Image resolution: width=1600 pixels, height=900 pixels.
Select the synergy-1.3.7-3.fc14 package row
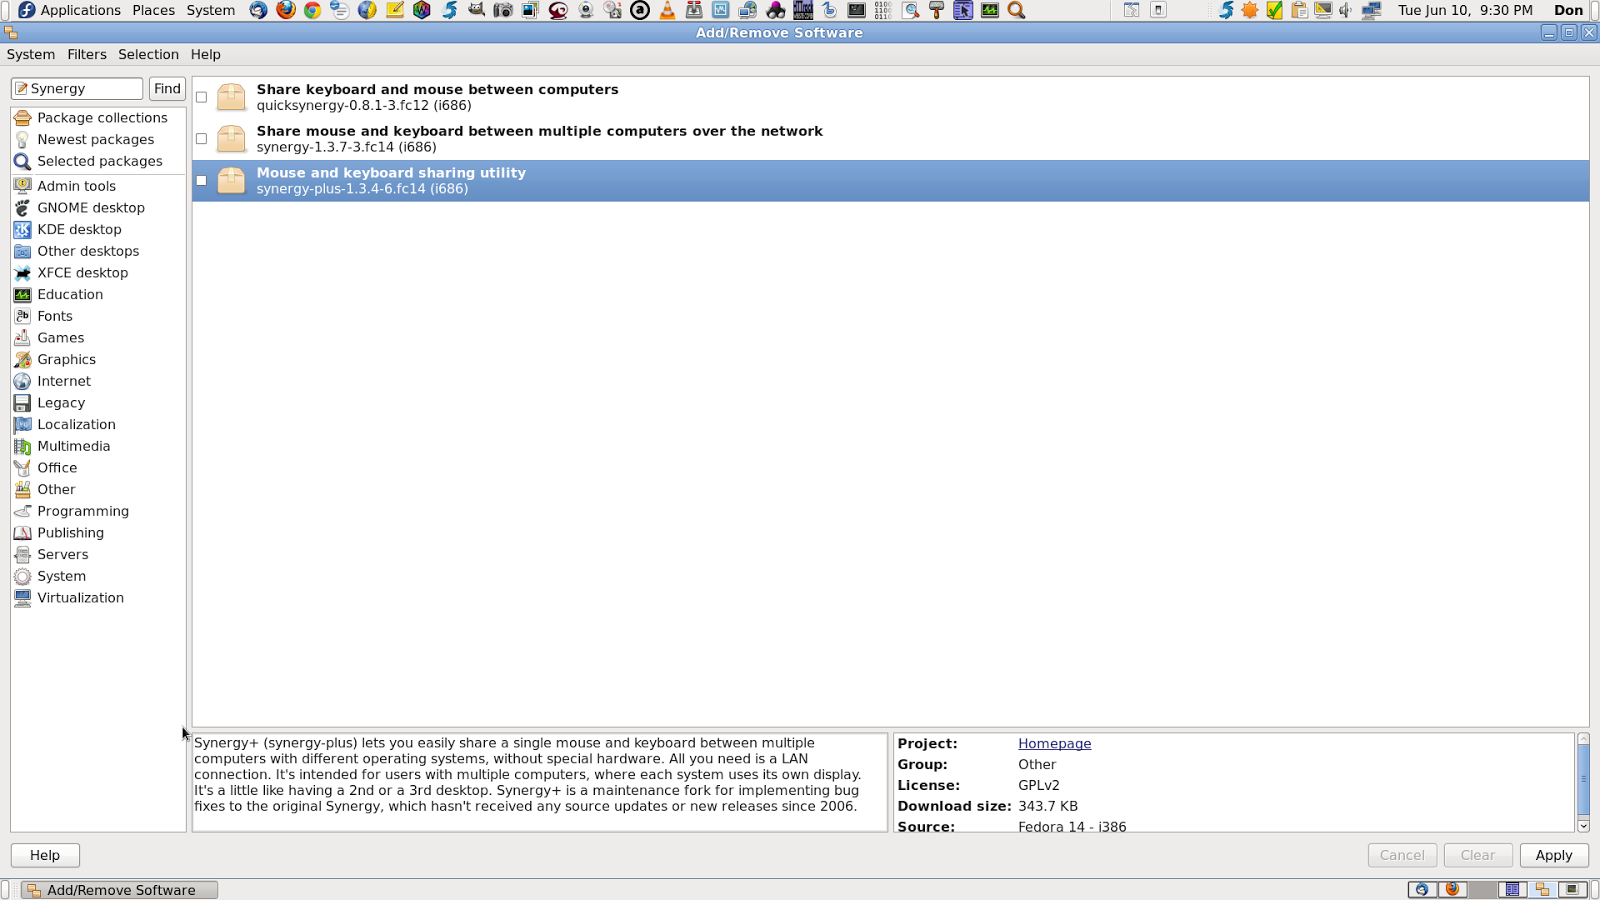click(890, 139)
